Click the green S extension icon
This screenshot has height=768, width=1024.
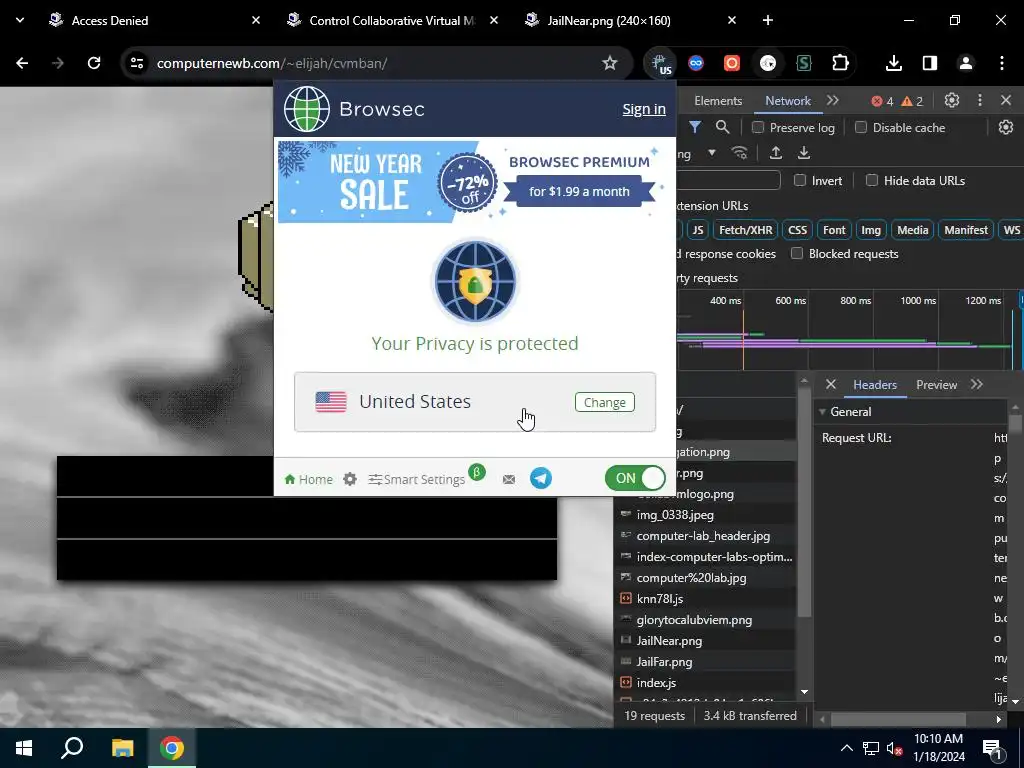tap(804, 63)
